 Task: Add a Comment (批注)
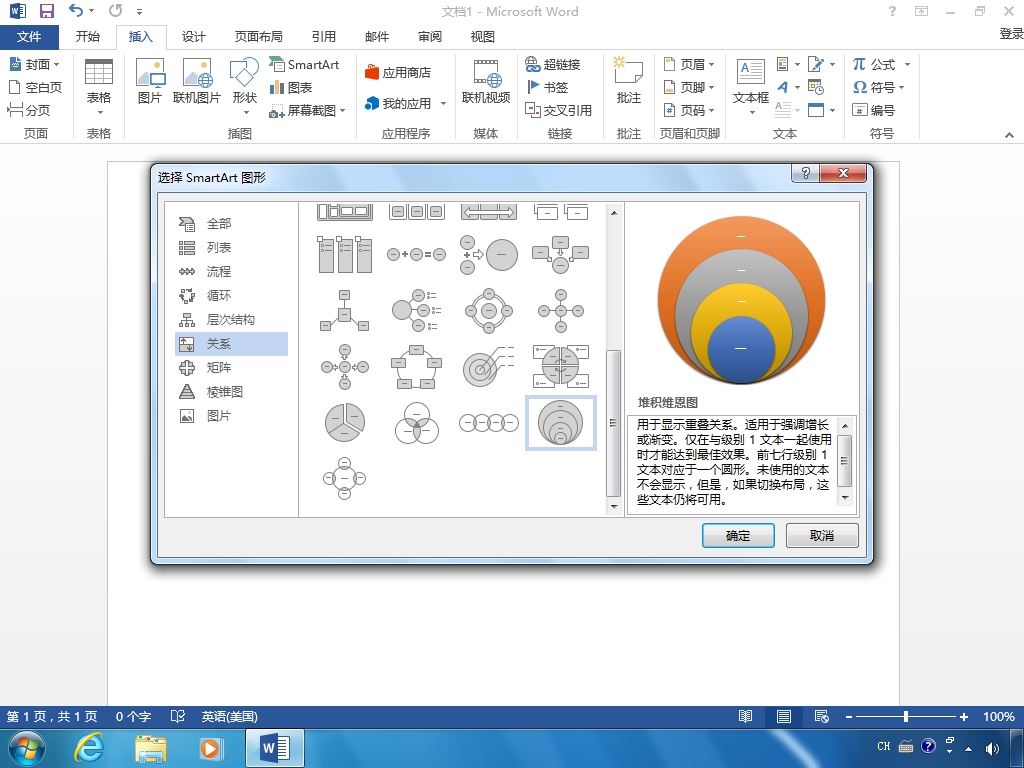[x=628, y=81]
